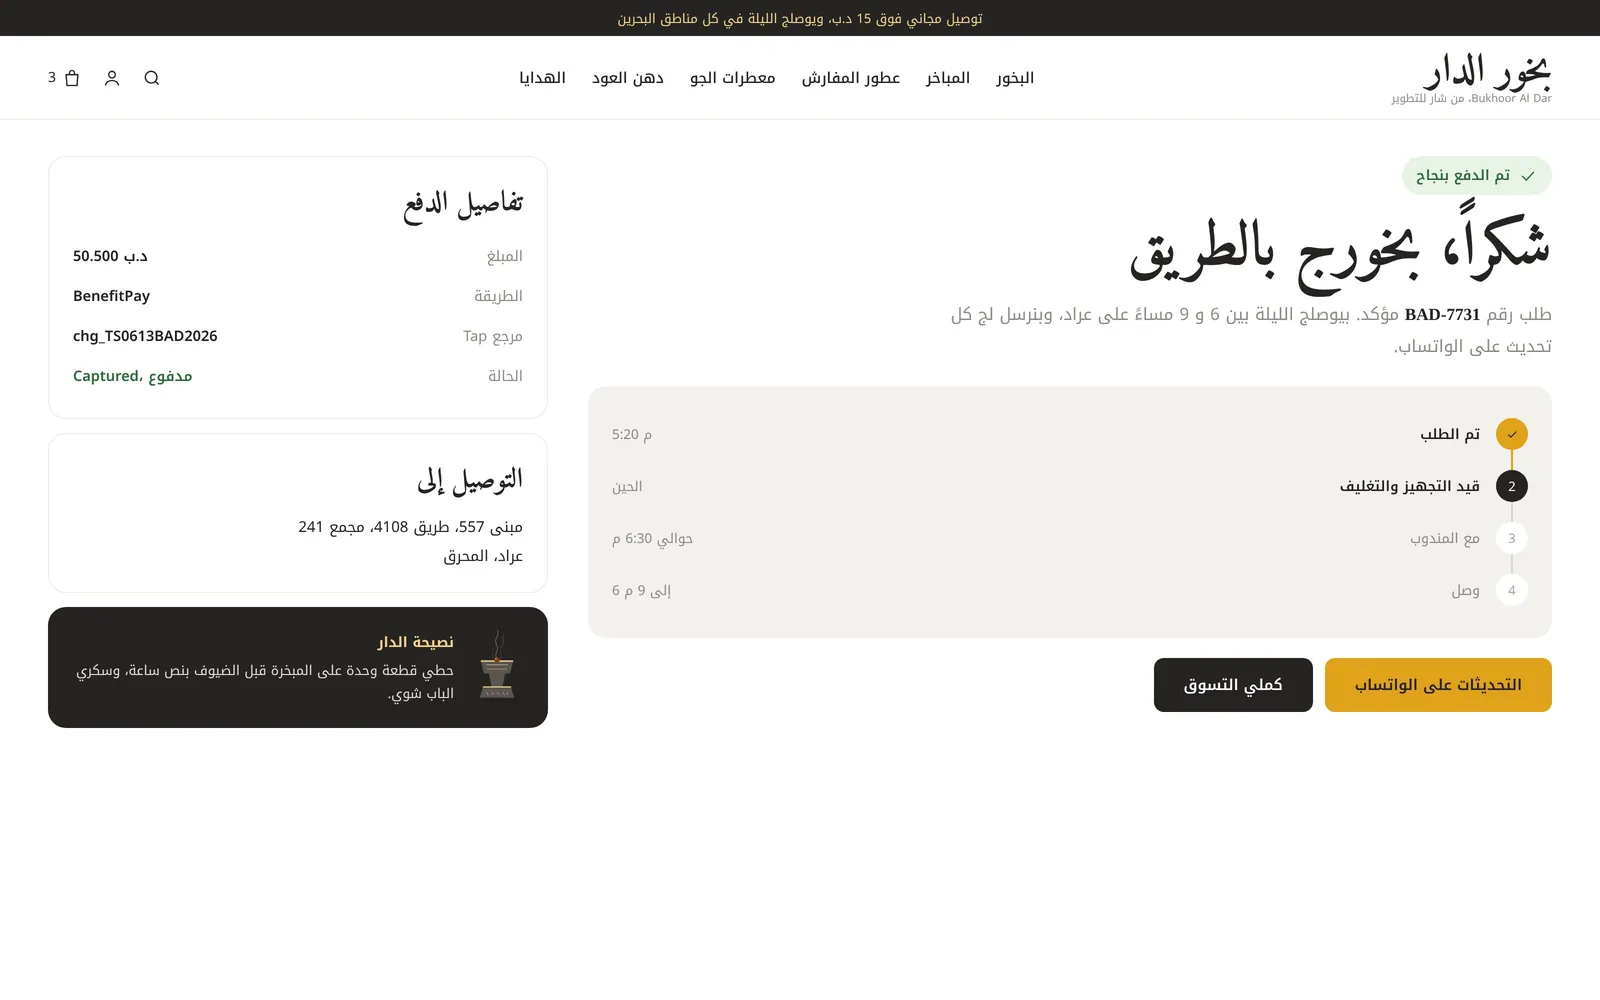The width and height of the screenshot is (1600, 1000).
Task: Click step 3 circle مع المندوب
Action: pyautogui.click(x=1512, y=538)
